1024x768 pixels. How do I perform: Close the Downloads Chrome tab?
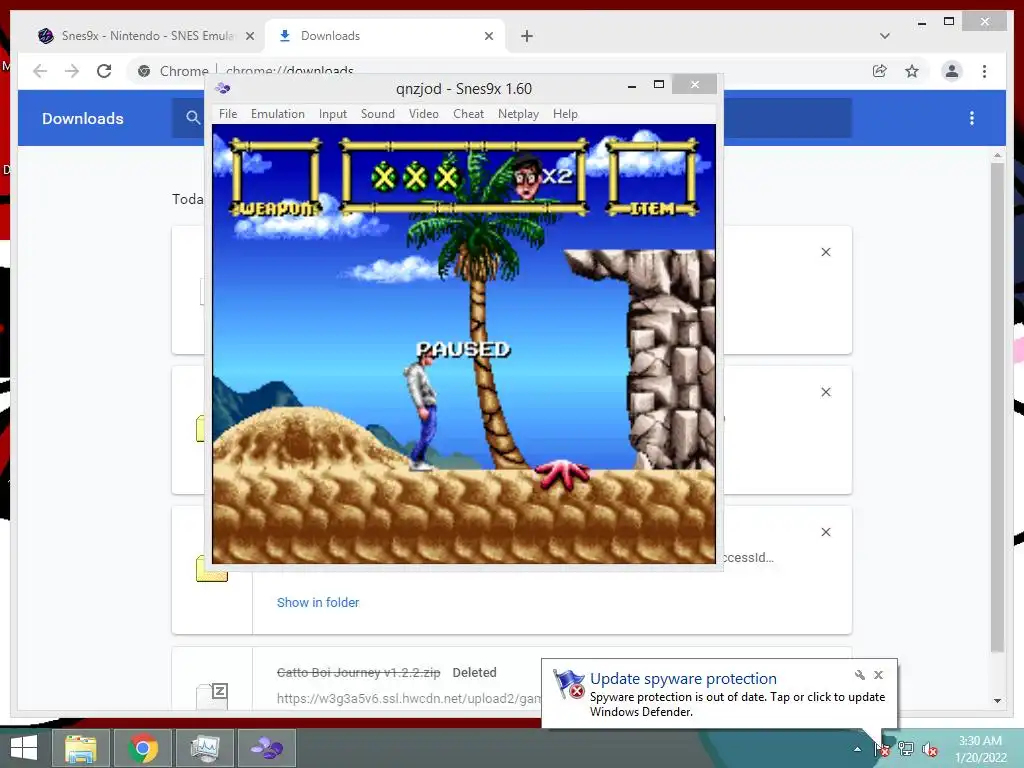pyautogui.click(x=488, y=36)
